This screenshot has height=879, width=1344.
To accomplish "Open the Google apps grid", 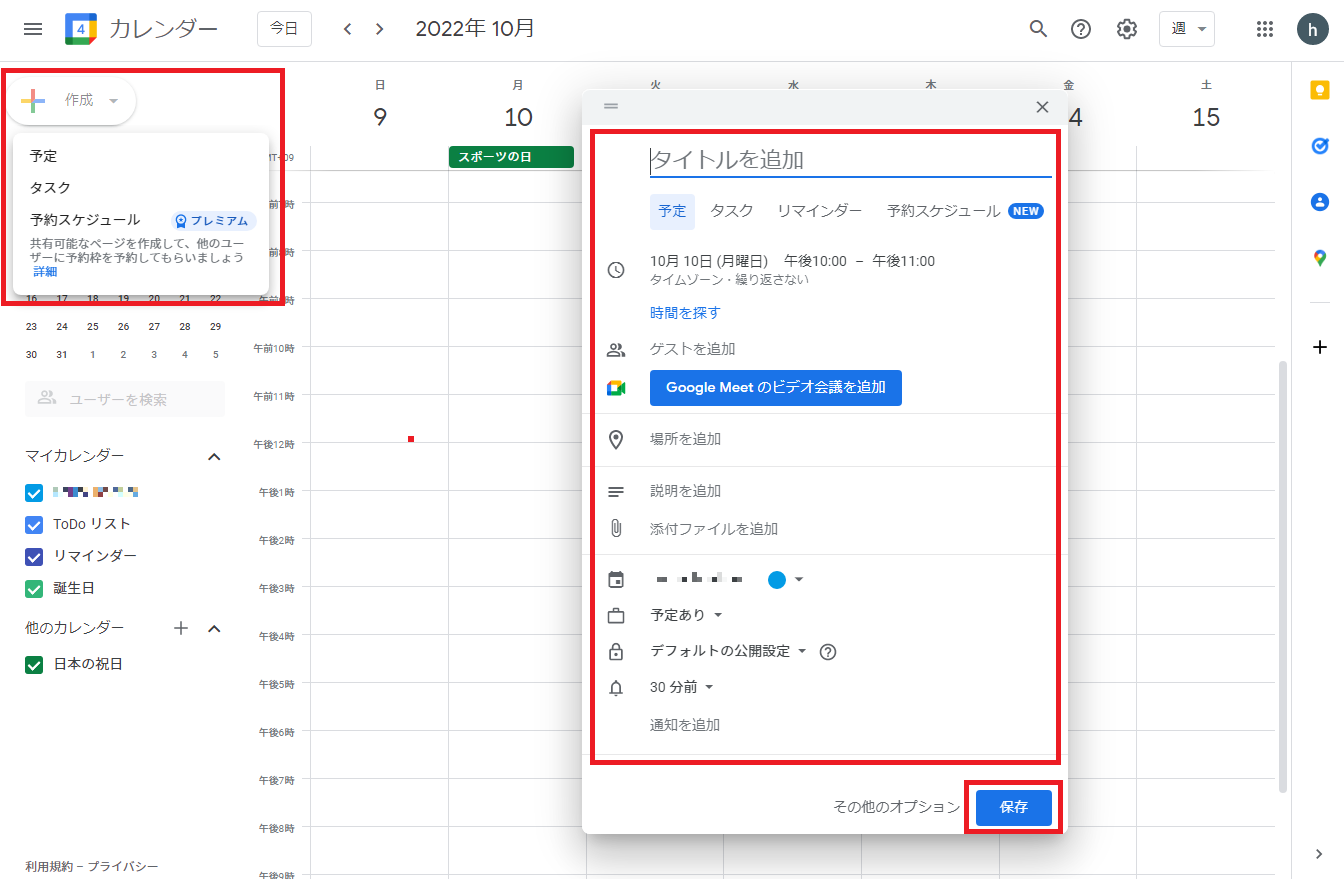I will (1265, 29).
